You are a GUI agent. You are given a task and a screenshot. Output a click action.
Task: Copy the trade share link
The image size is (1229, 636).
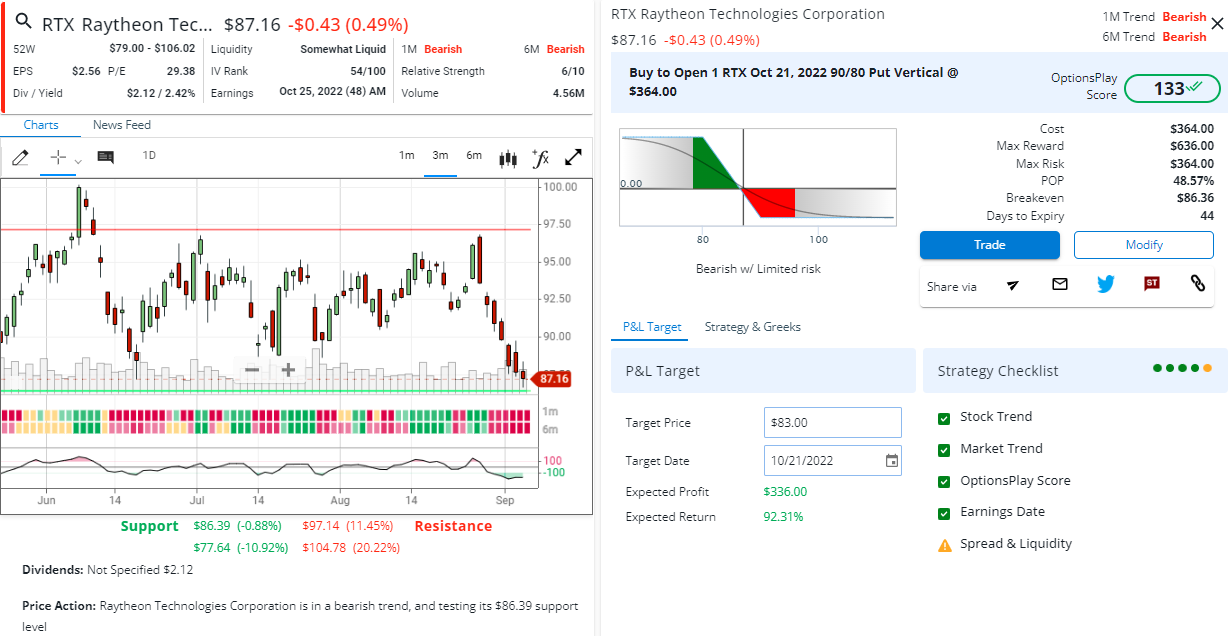click(1198, 284)
